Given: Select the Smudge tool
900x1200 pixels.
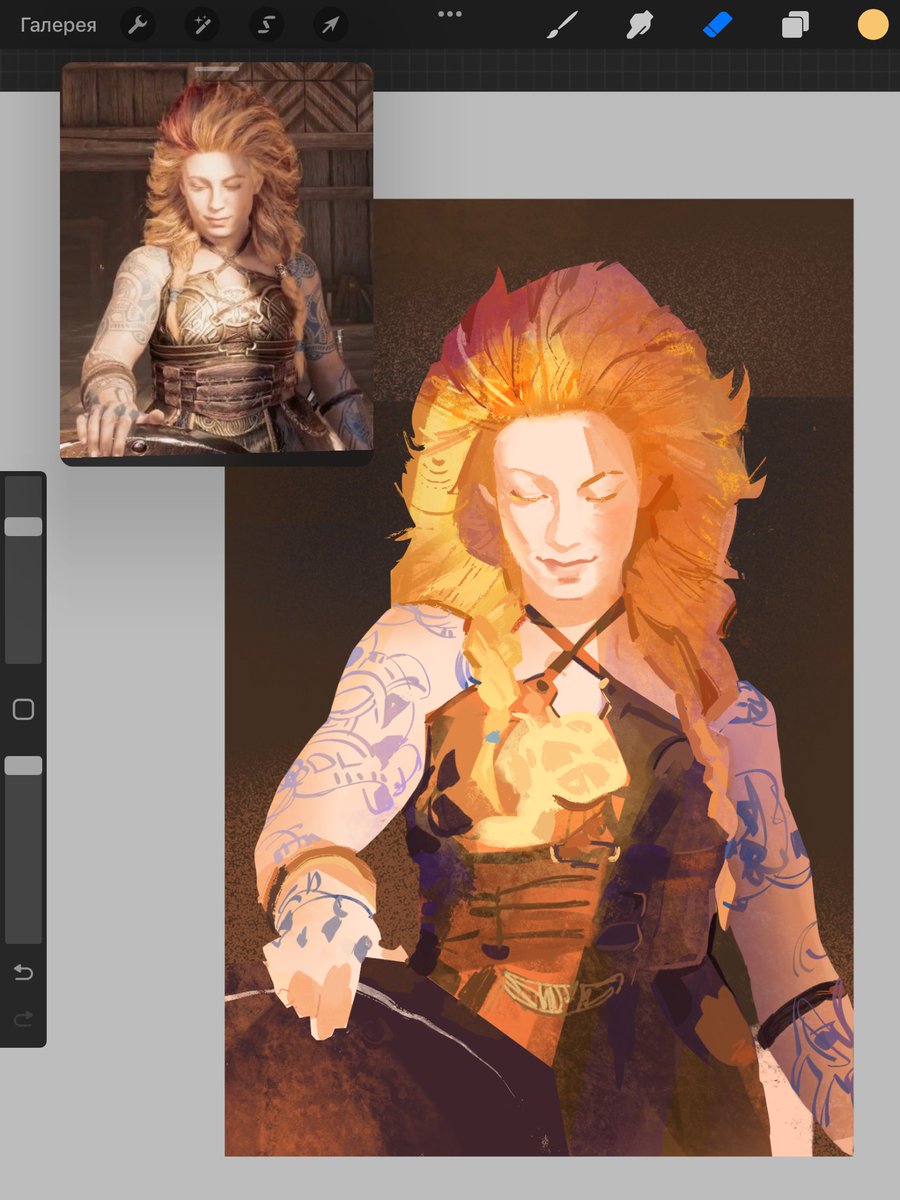Looking at the screenshot, I should pyautogui.click(x=639, y=25).
